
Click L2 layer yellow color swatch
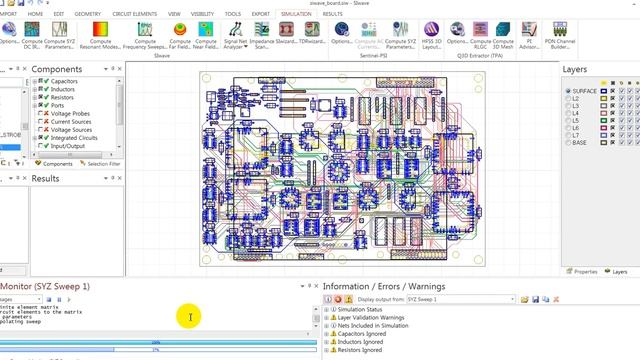[x=604, y=98]
